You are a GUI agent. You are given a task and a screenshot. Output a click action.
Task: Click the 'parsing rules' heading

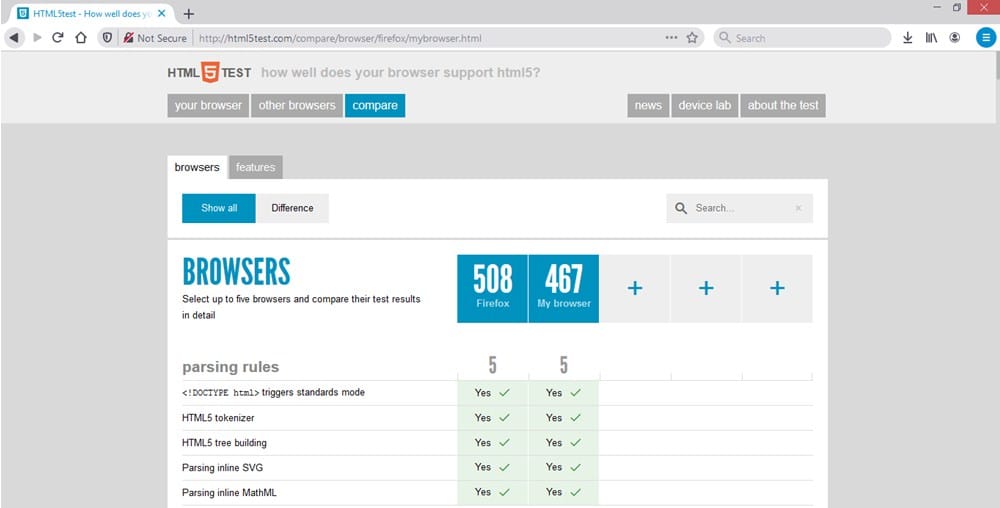[x=231, y=367]
